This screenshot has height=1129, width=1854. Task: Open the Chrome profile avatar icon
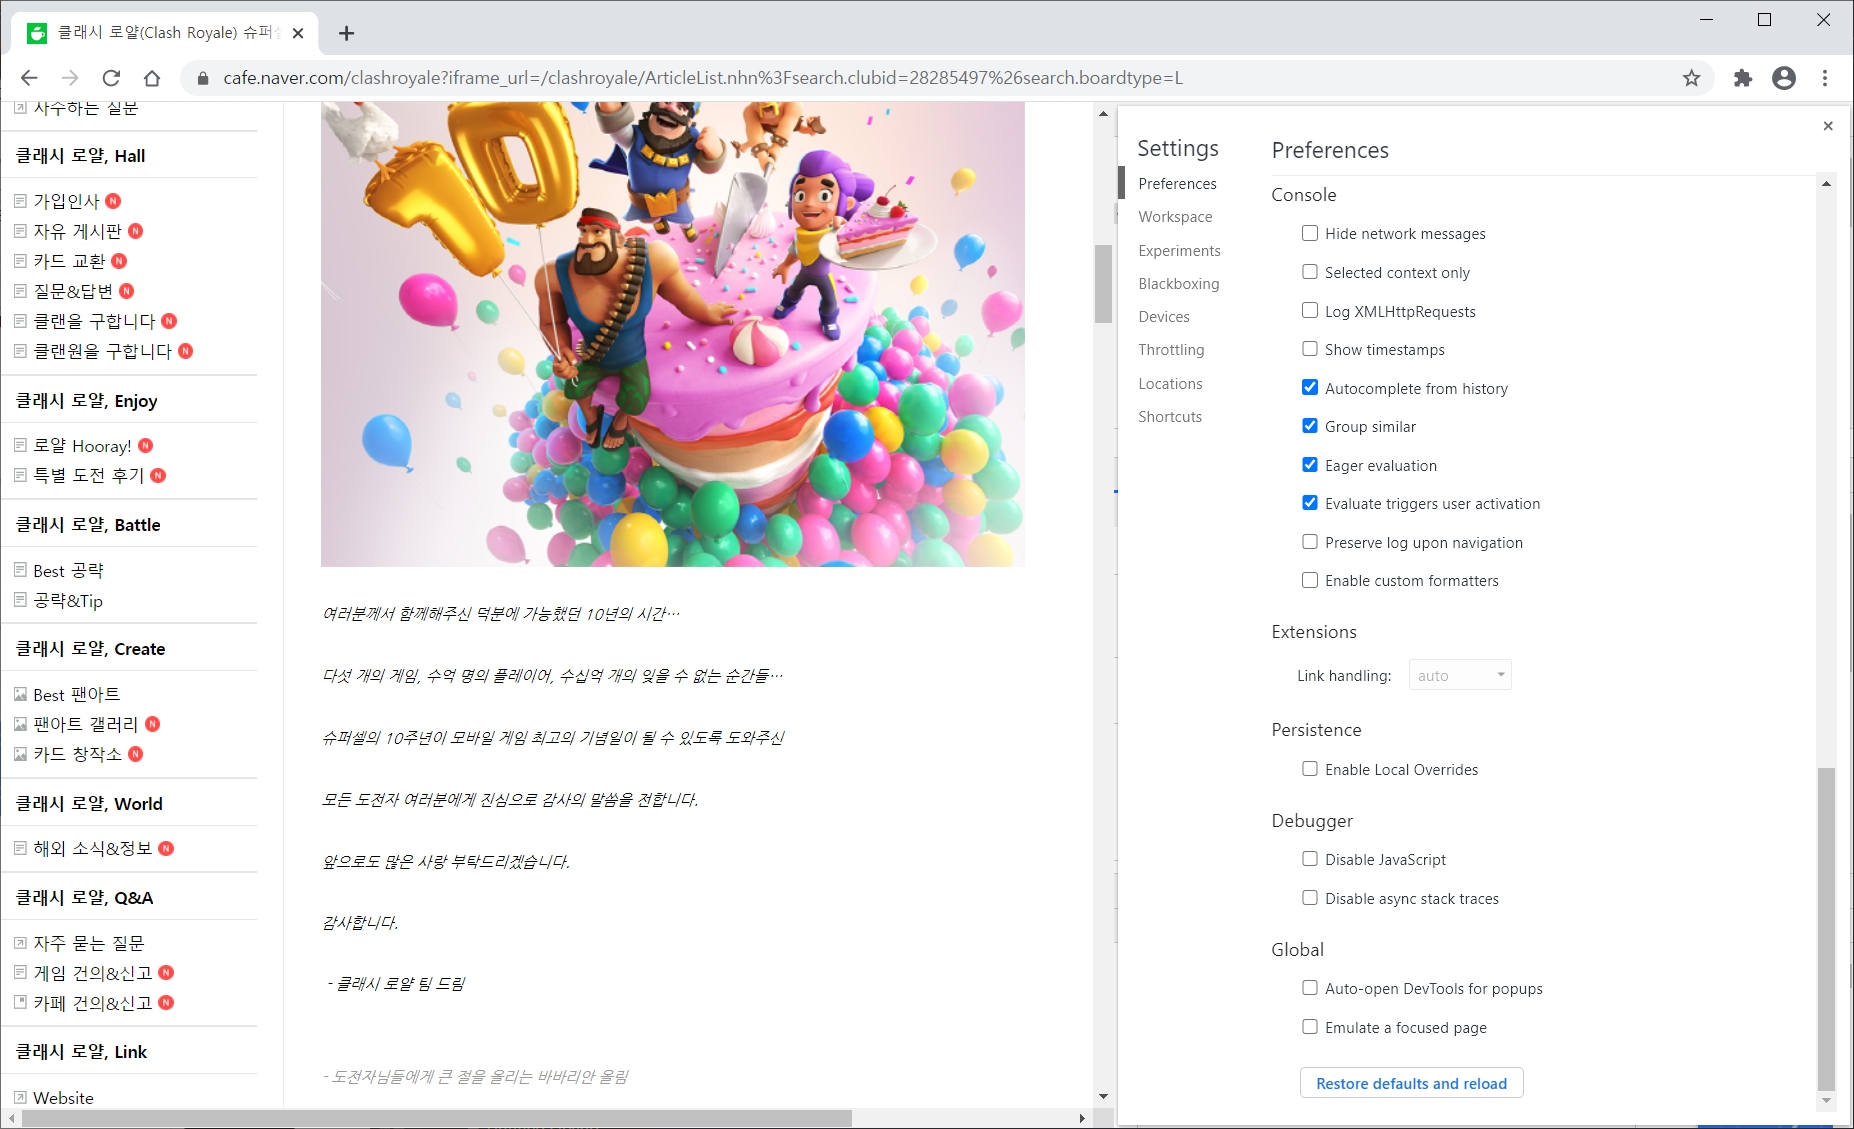point(1784,78)
